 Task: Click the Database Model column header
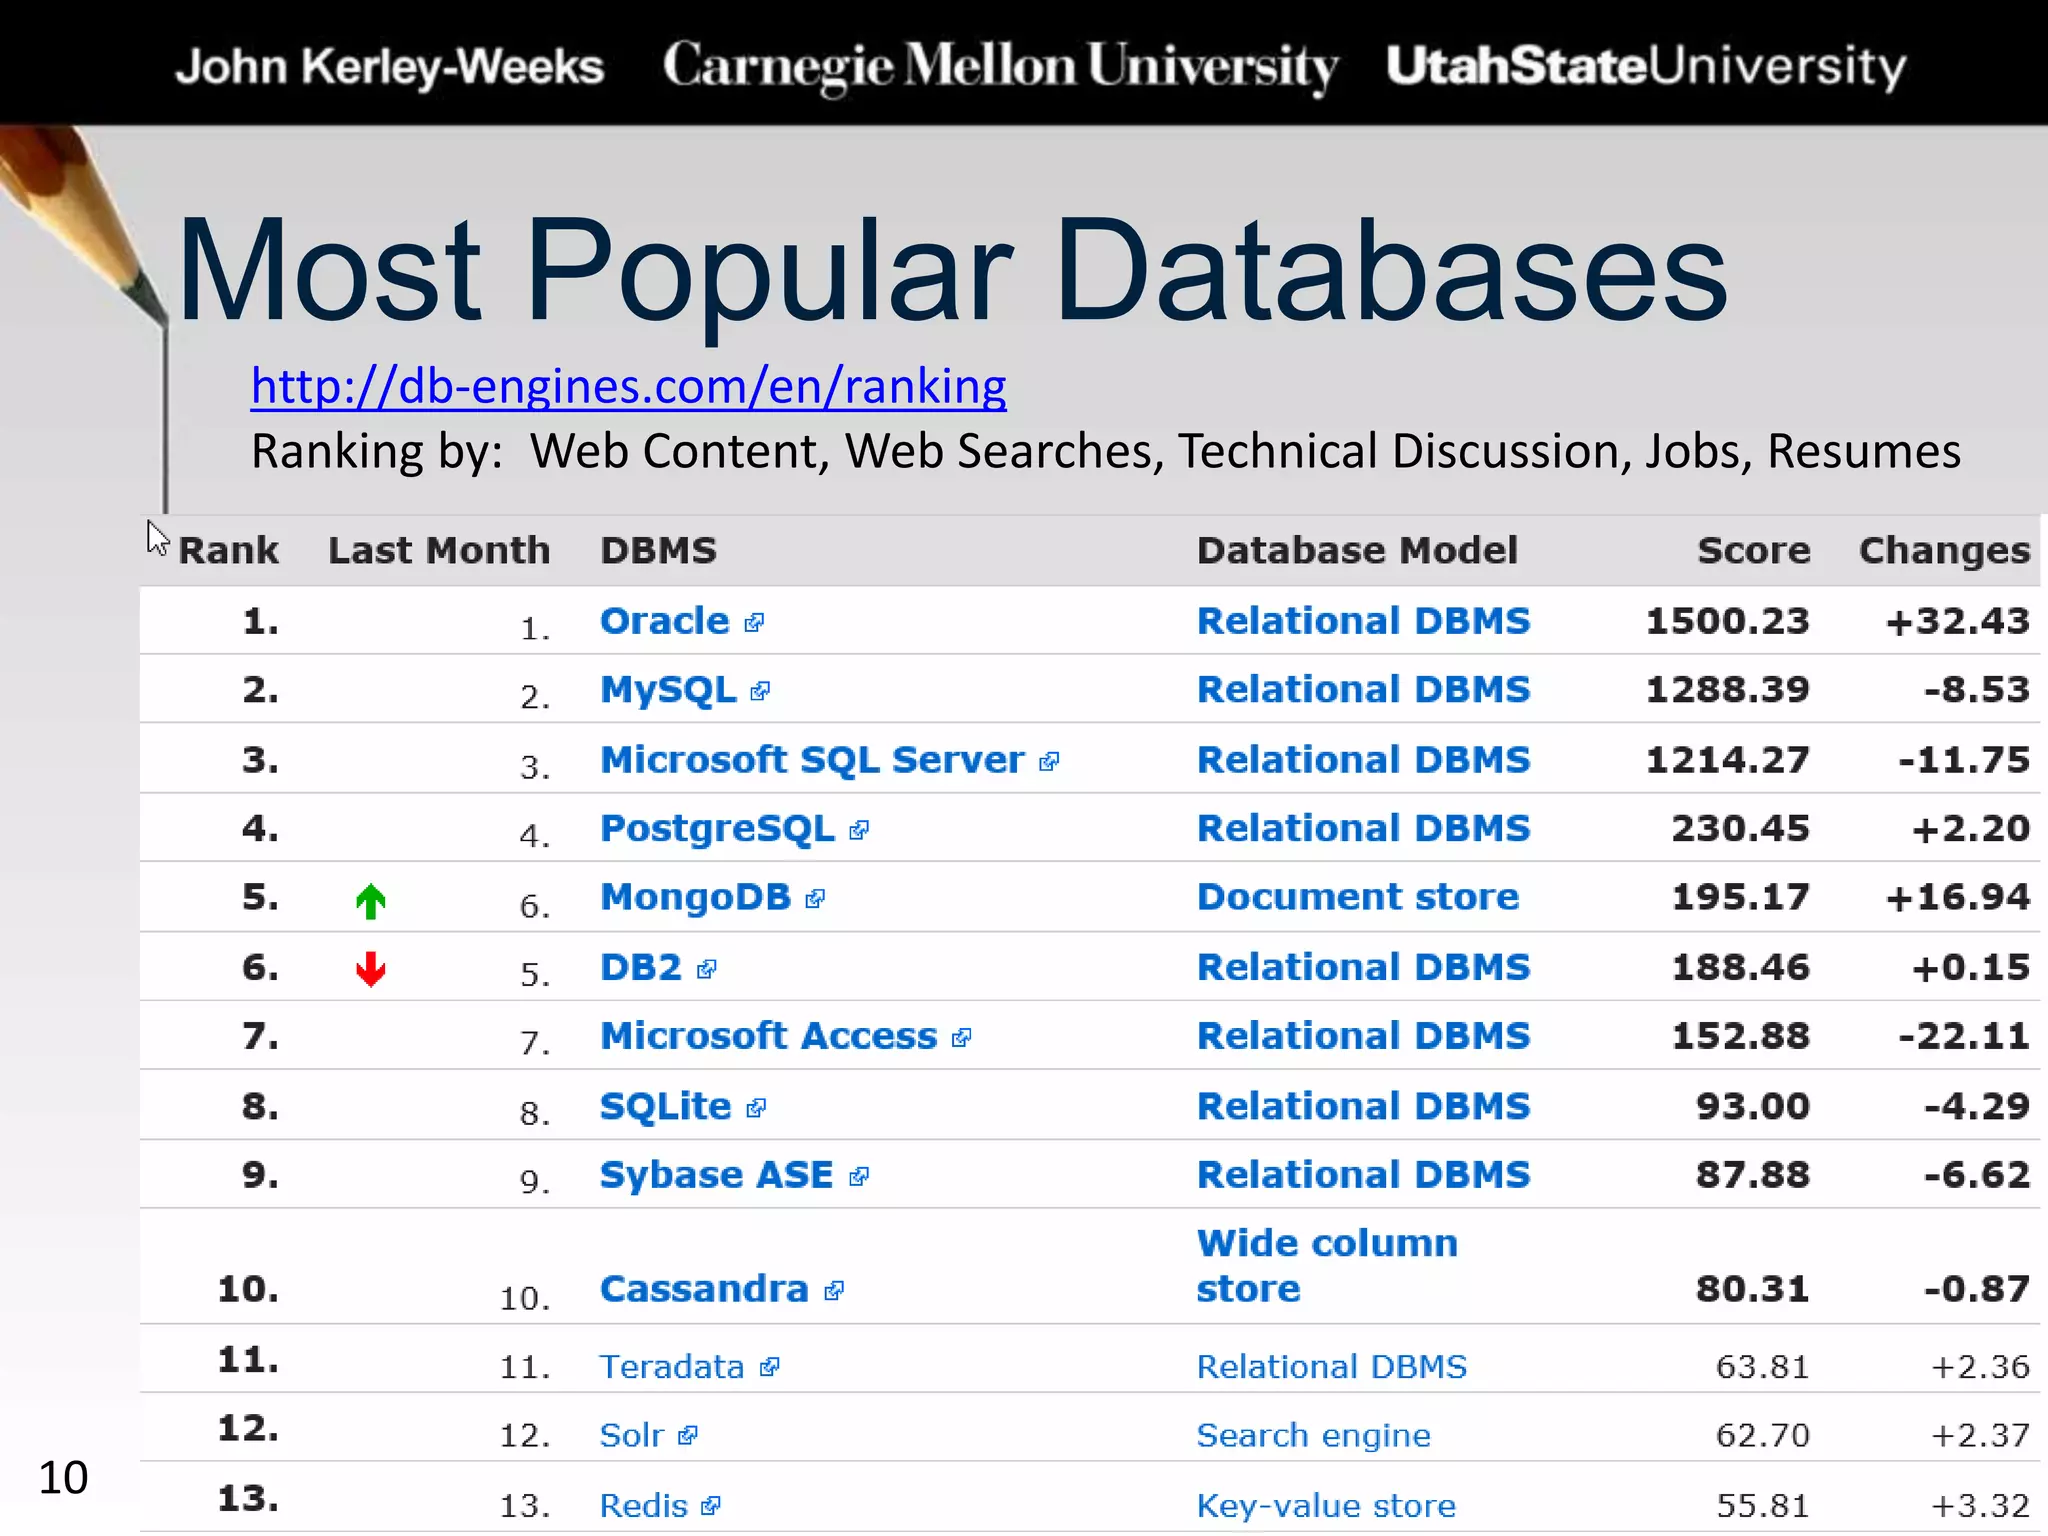pos(1357,550)
